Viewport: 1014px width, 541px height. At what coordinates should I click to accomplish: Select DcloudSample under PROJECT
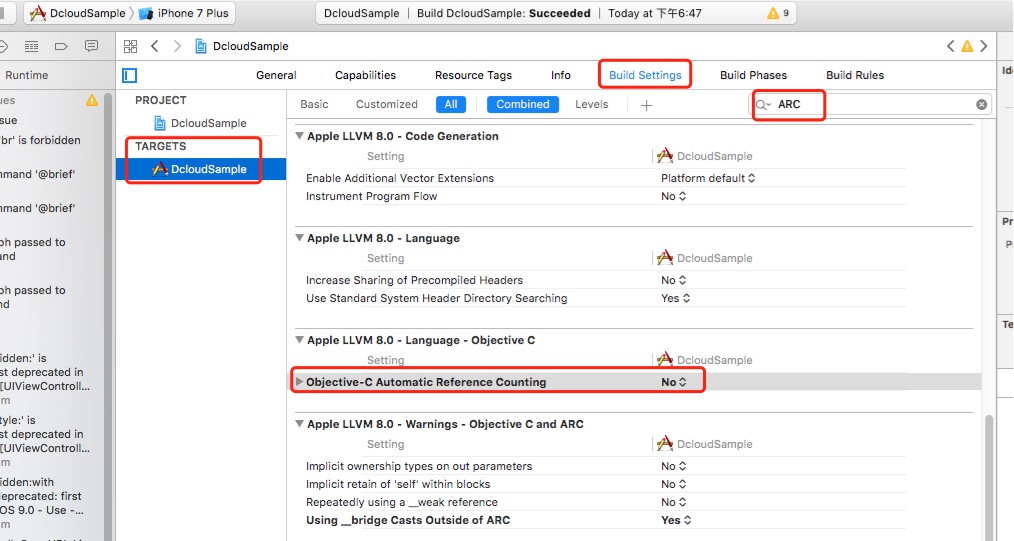[200, 123]
